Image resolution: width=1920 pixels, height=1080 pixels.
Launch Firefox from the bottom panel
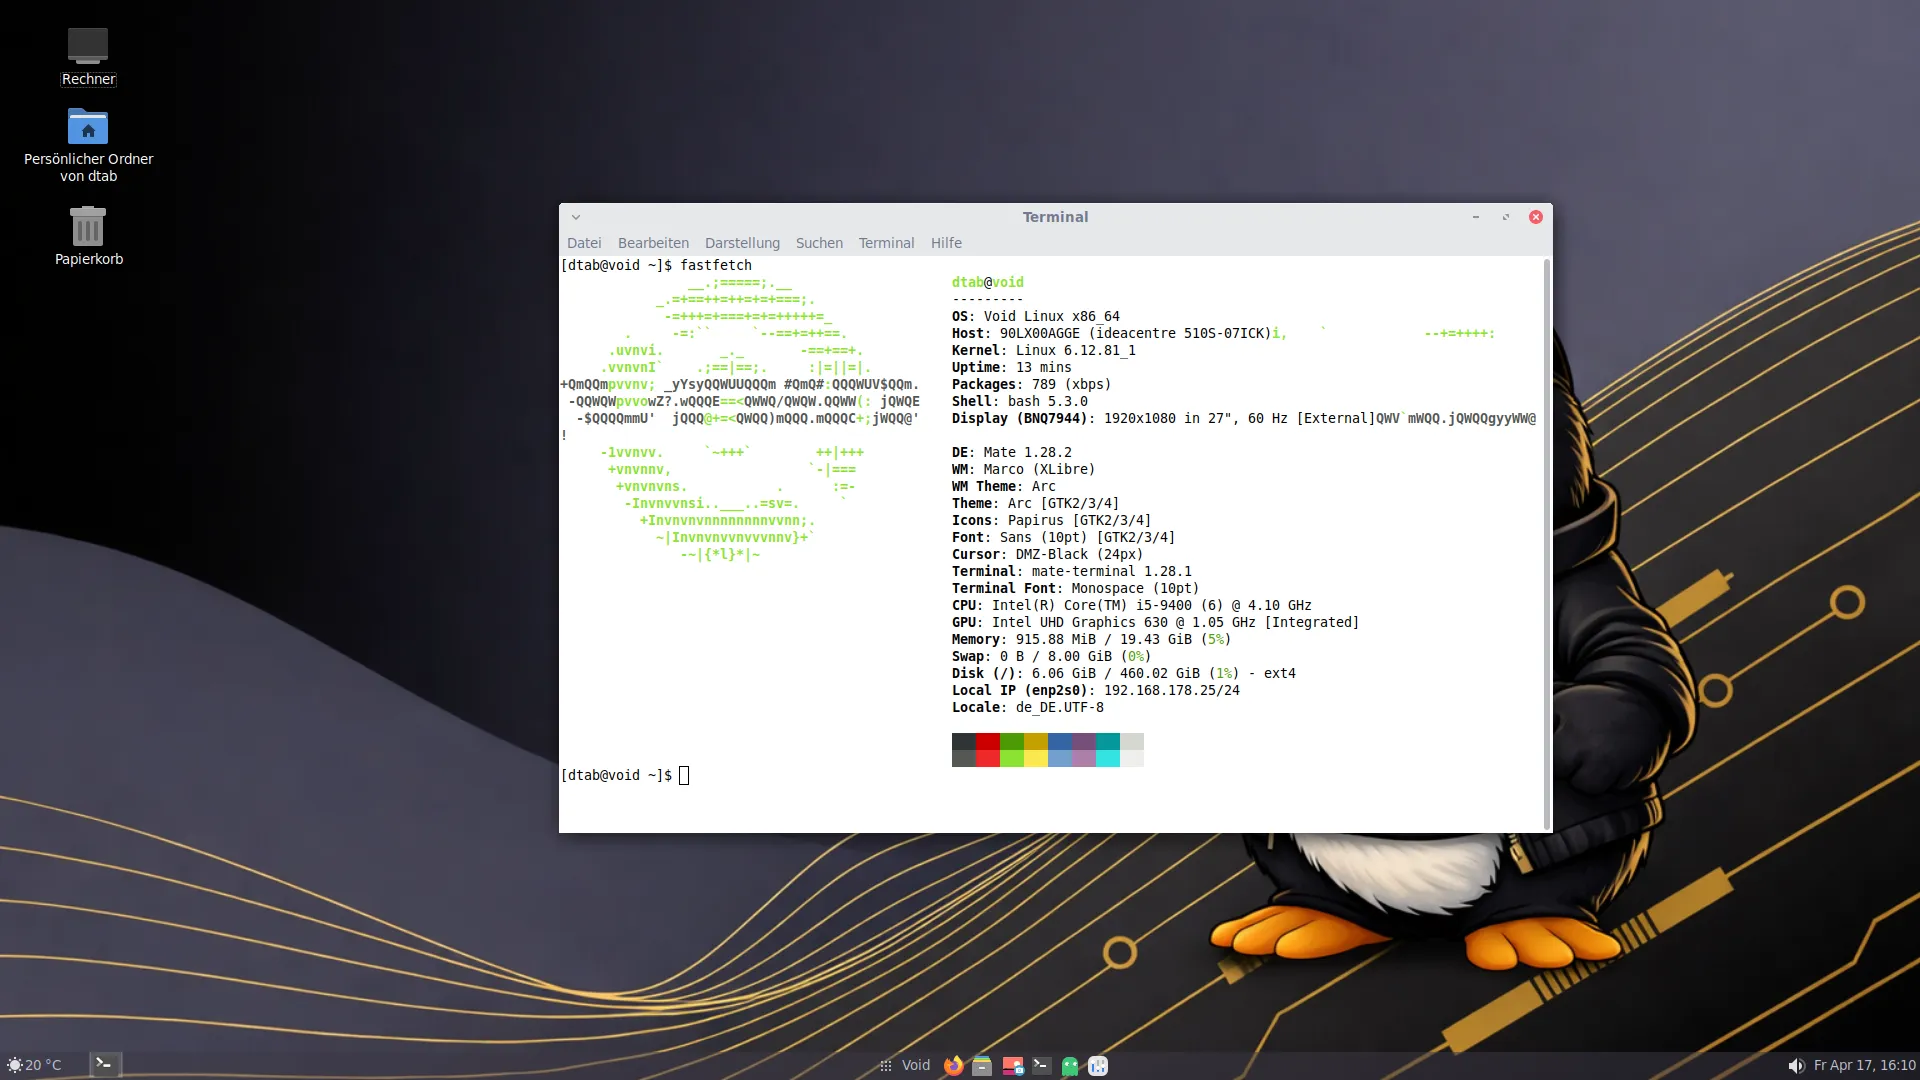point(953,1065)
